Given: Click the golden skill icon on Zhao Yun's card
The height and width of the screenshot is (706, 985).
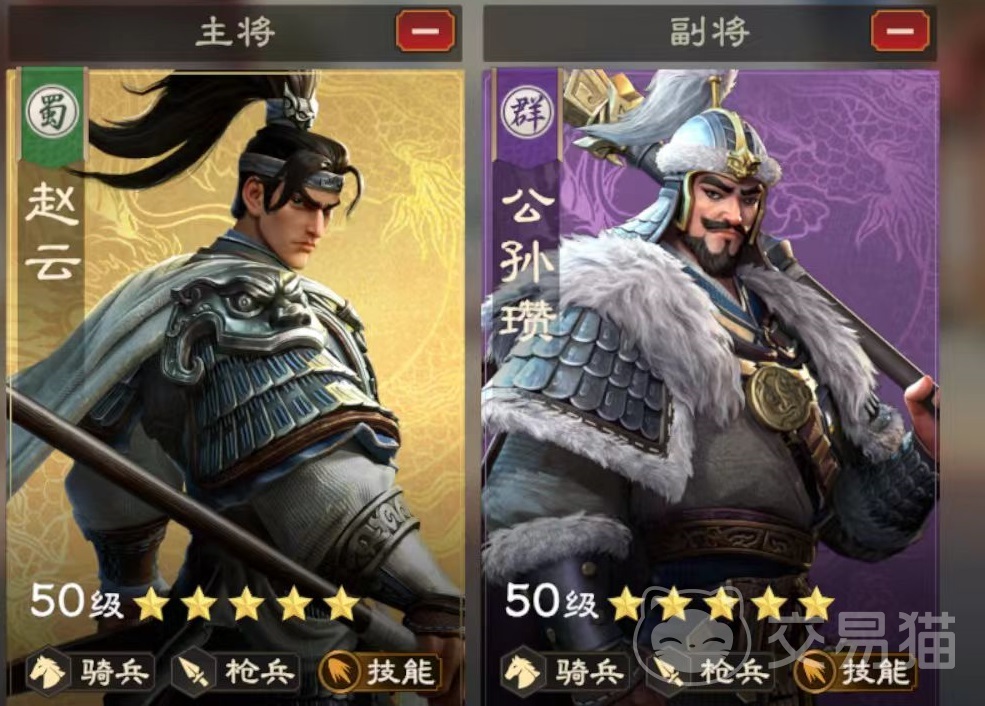Looking at the screenshot, I should tap(340, 673).
